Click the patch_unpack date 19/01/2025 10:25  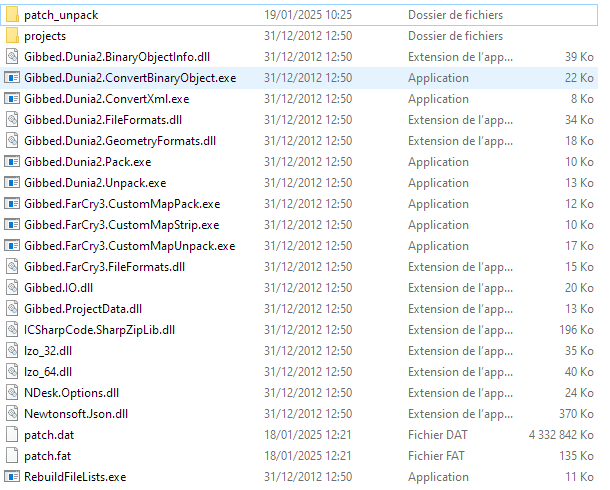(308, 15)
